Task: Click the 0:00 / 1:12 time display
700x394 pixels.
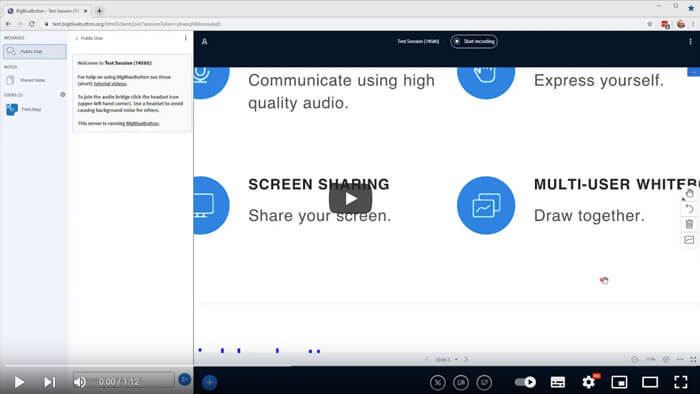Action: click(x=119, y=382)
